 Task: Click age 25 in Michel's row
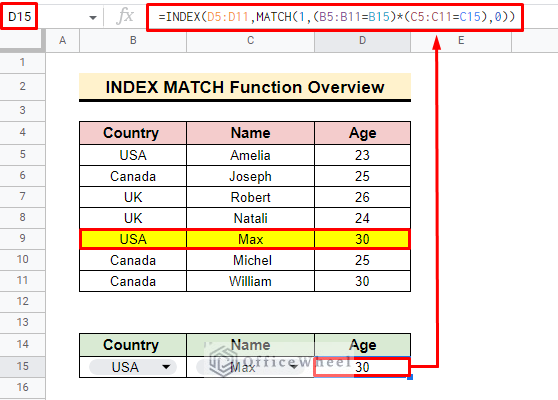[362, 260]
